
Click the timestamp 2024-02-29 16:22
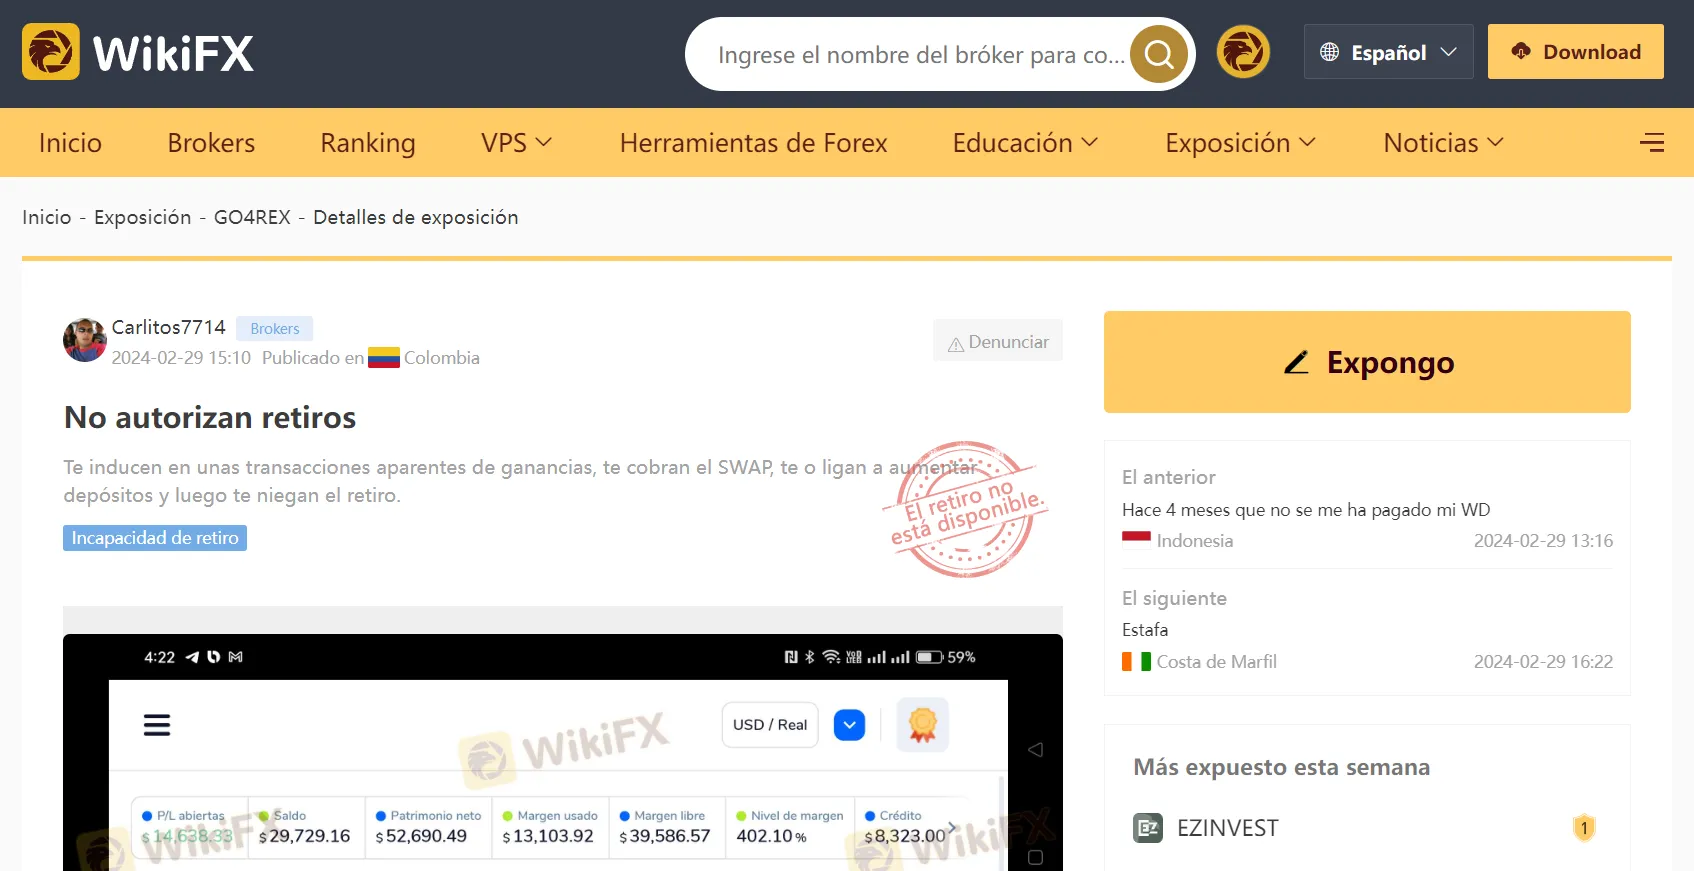tap(1543, 662)
